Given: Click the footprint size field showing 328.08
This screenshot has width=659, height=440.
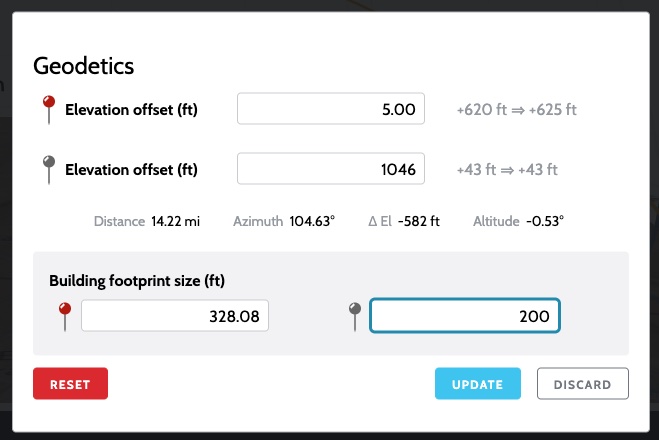Looking at the screenshot, I should [175, 317].
